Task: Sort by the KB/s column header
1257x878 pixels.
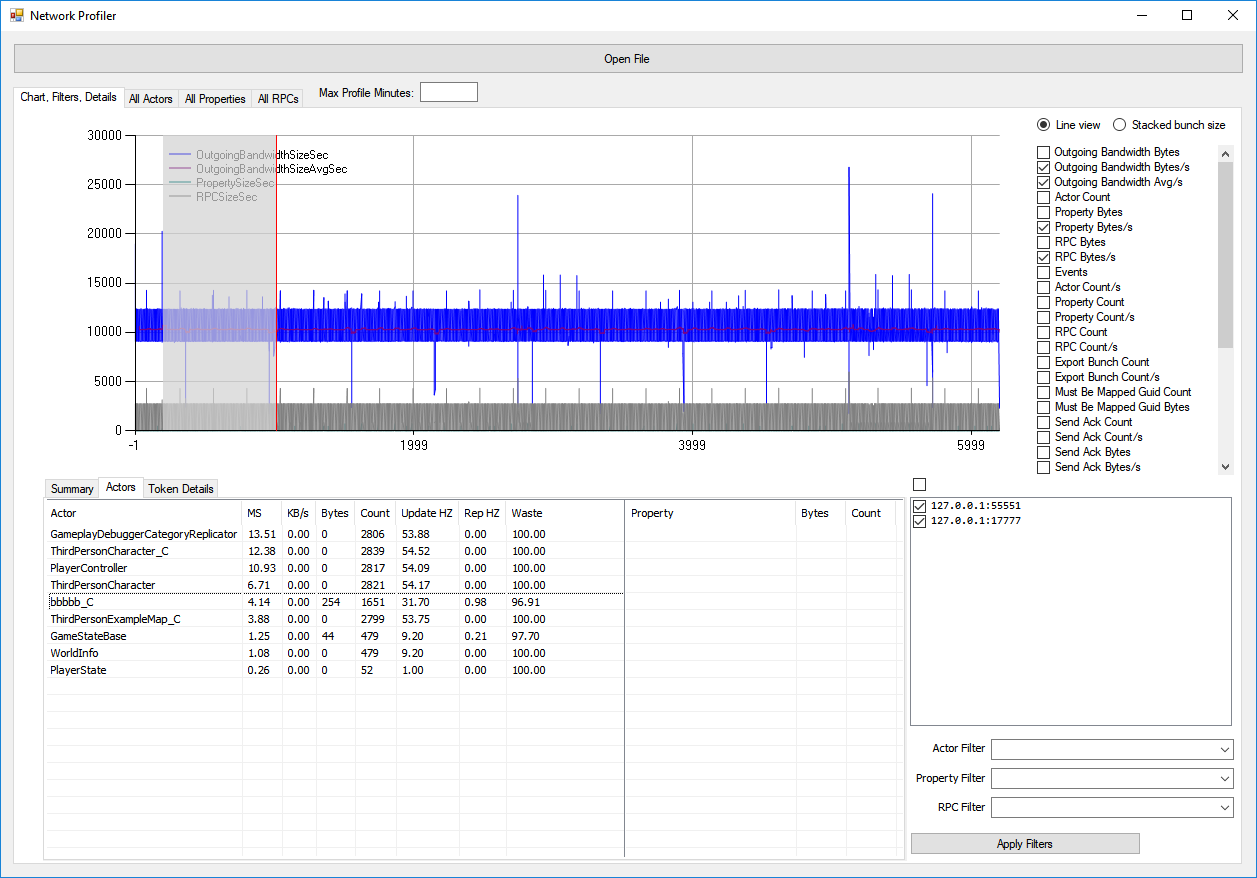Action: pyautogui.click(x=299, y=513)
